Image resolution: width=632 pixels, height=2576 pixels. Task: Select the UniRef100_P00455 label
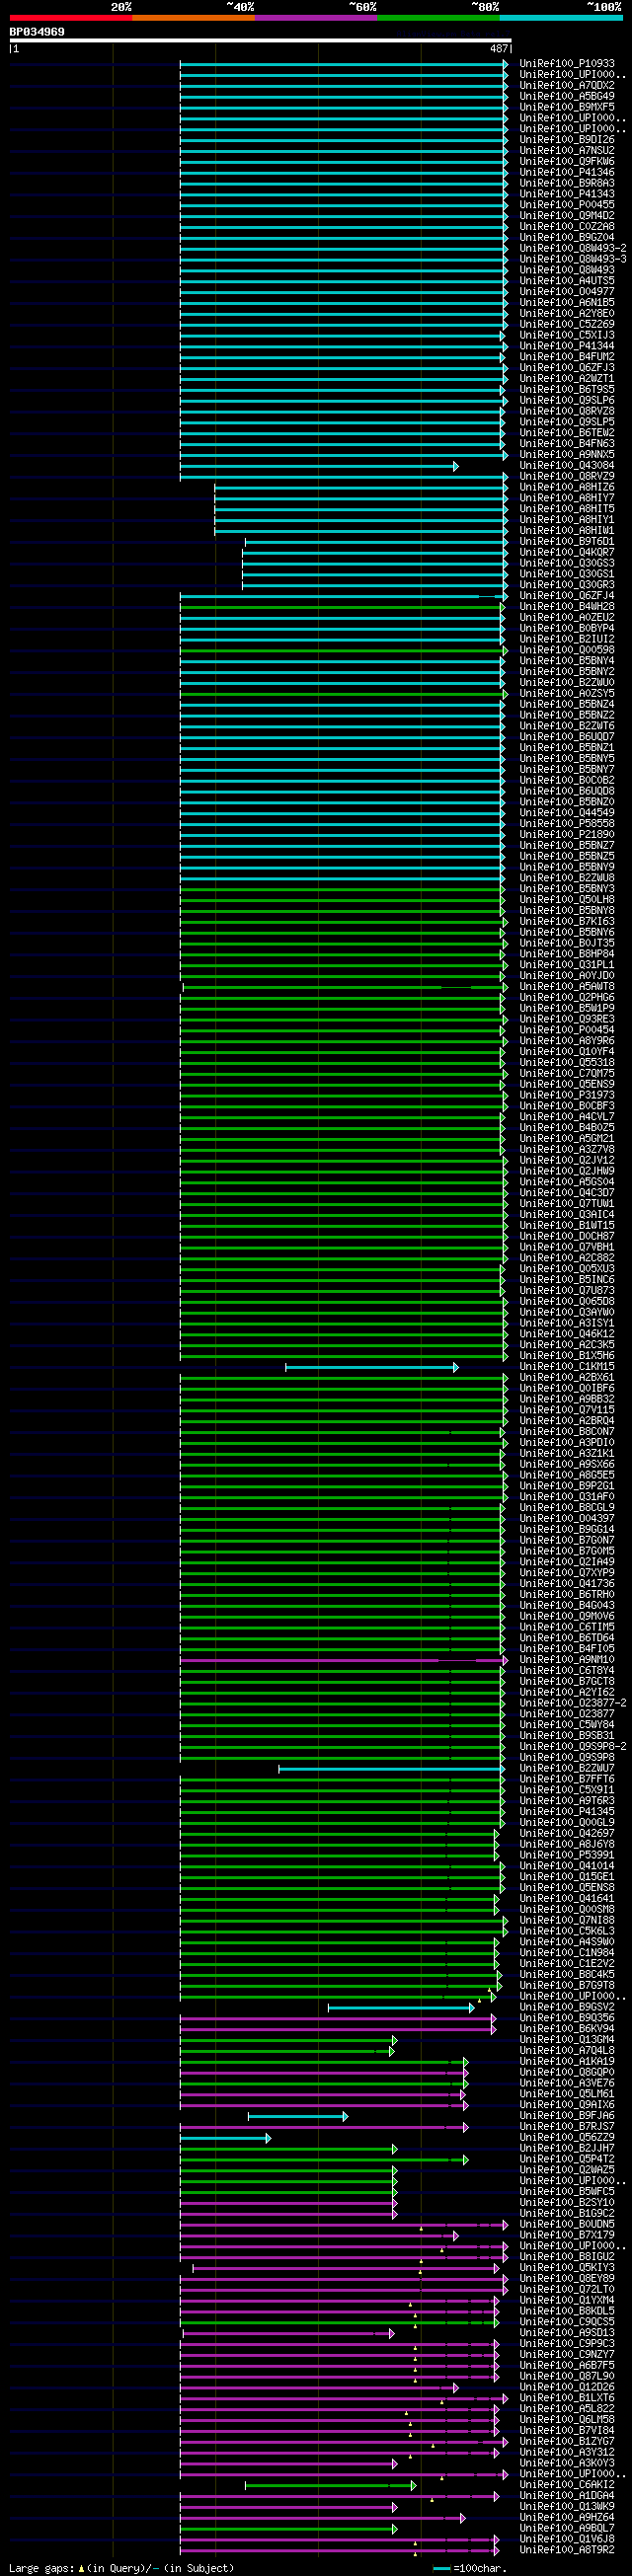tap(566, 205)
